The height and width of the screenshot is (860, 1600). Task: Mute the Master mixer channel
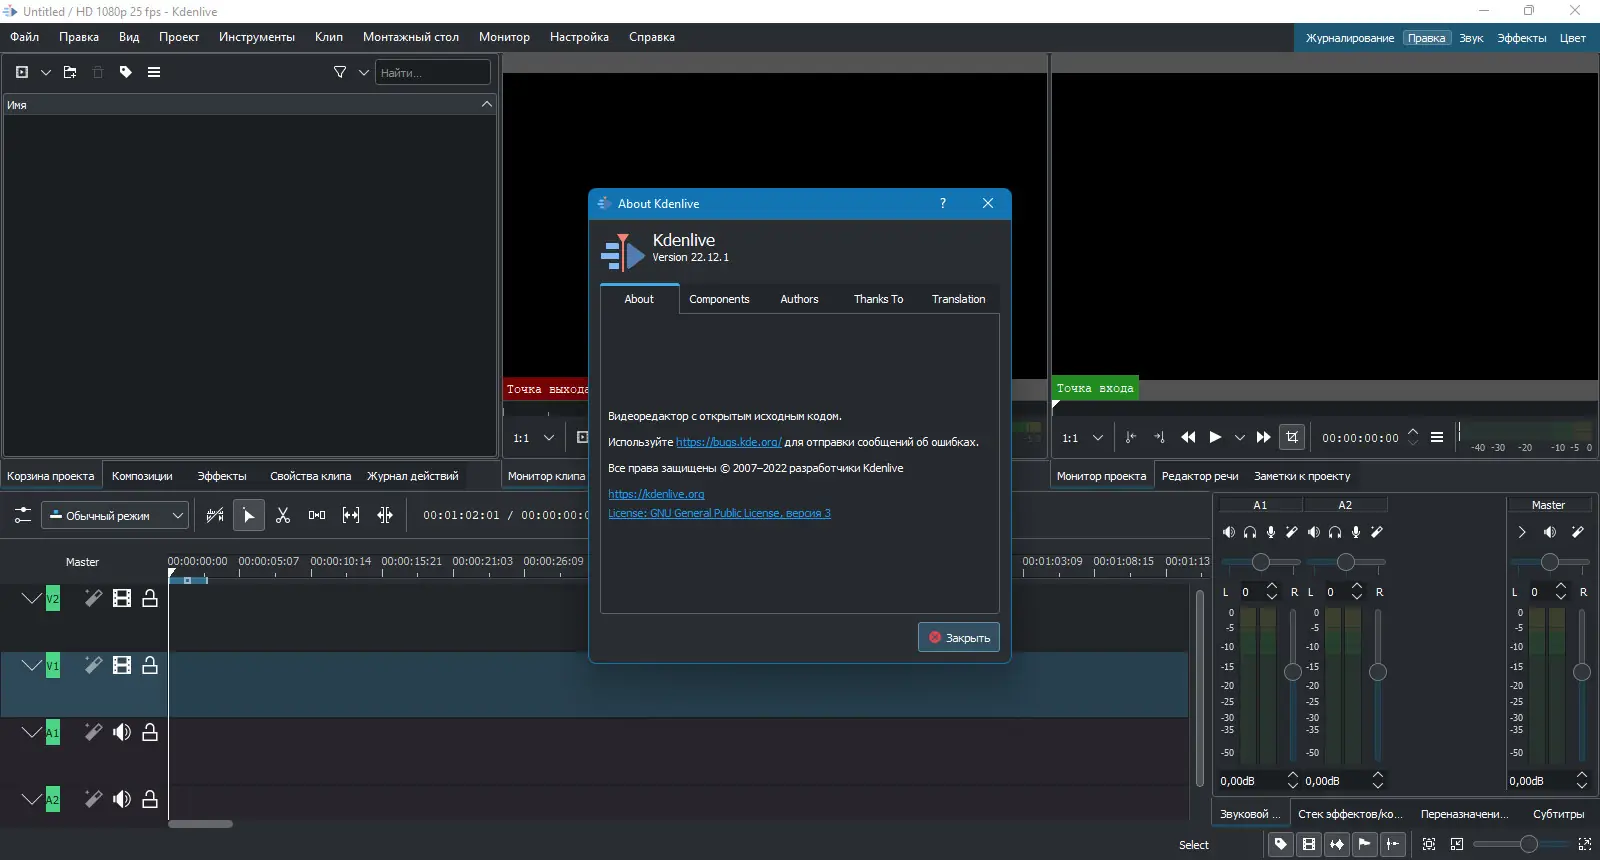click(x=1550, y=532)
